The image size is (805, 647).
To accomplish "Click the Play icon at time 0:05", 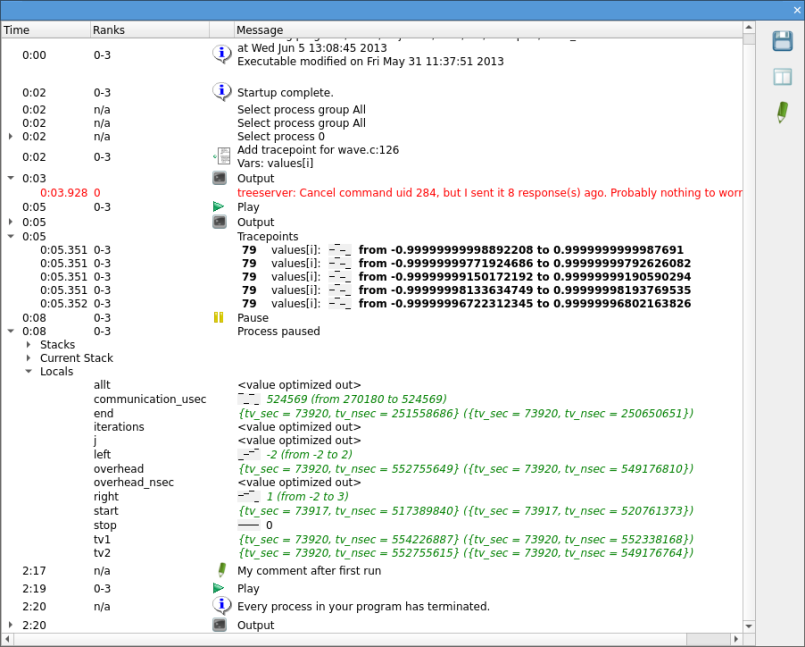I will click(221, 207).
